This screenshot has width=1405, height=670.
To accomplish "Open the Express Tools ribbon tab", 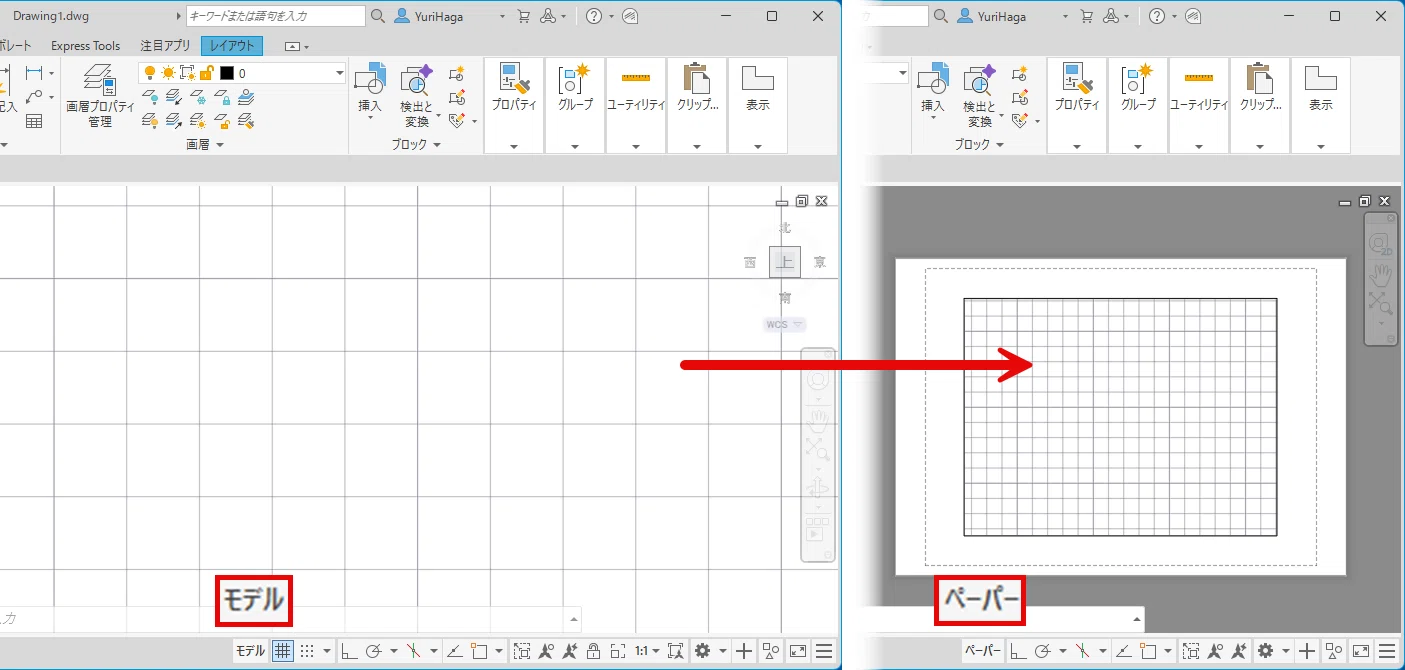I will click(86, 46).
